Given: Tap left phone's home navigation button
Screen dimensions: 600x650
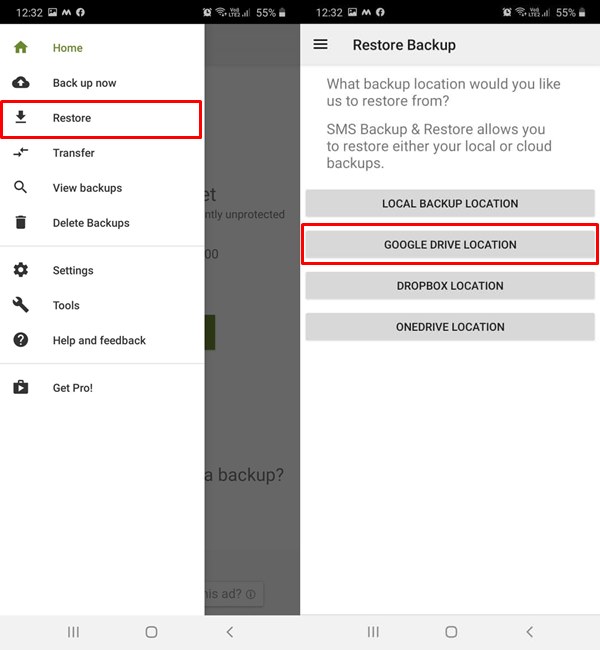Looking at the screenshot, I should click(x=151, y=632).
